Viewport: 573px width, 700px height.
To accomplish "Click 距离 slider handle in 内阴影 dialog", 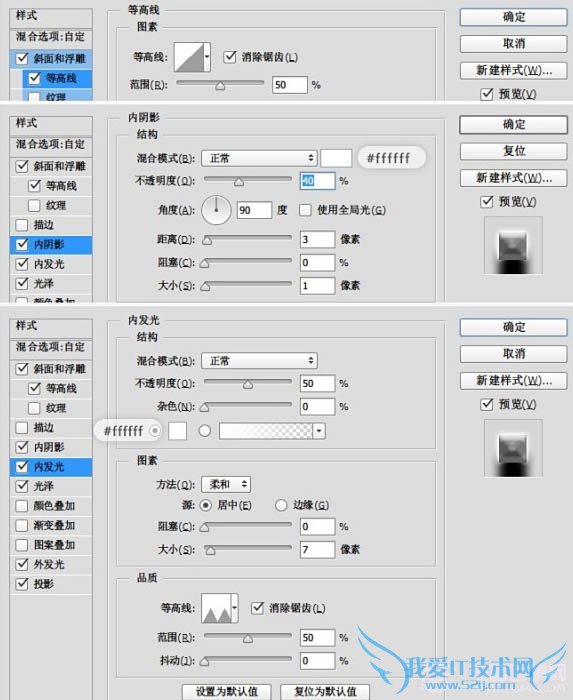I will click(207, 241).
